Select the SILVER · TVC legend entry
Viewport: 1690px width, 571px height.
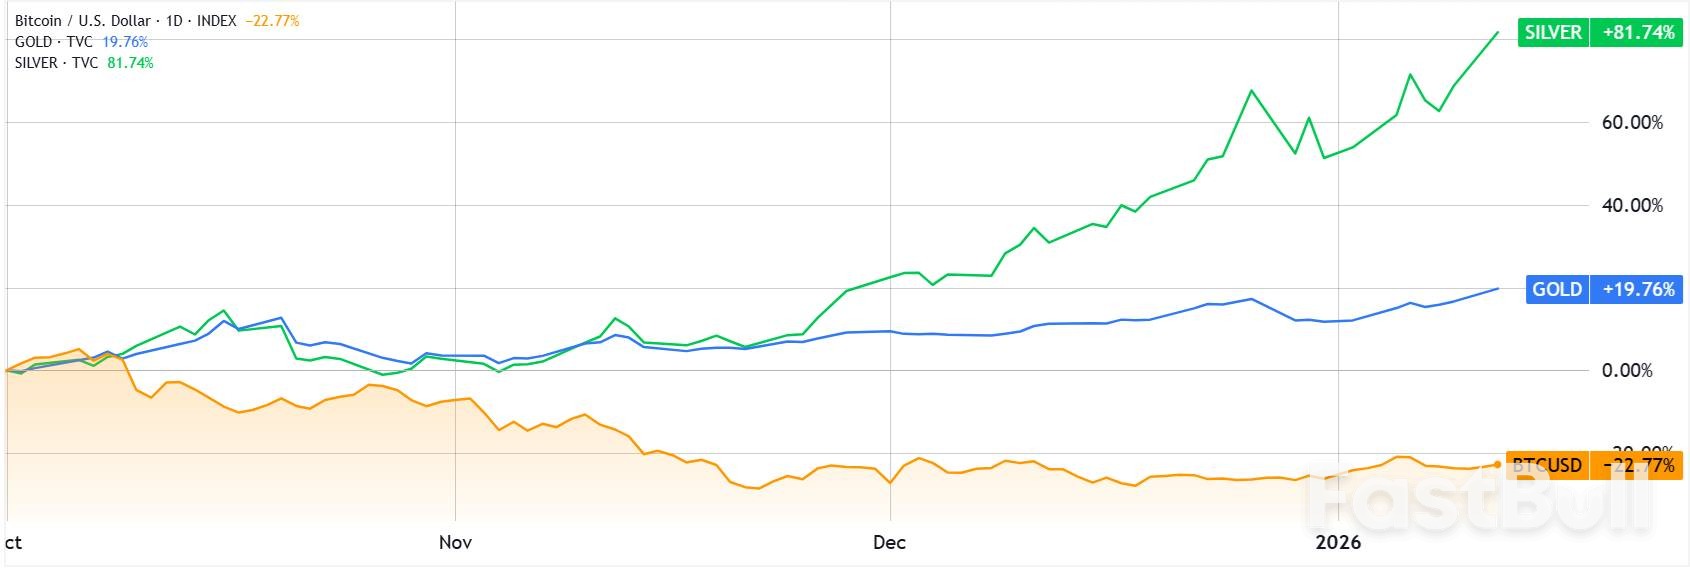56,63
